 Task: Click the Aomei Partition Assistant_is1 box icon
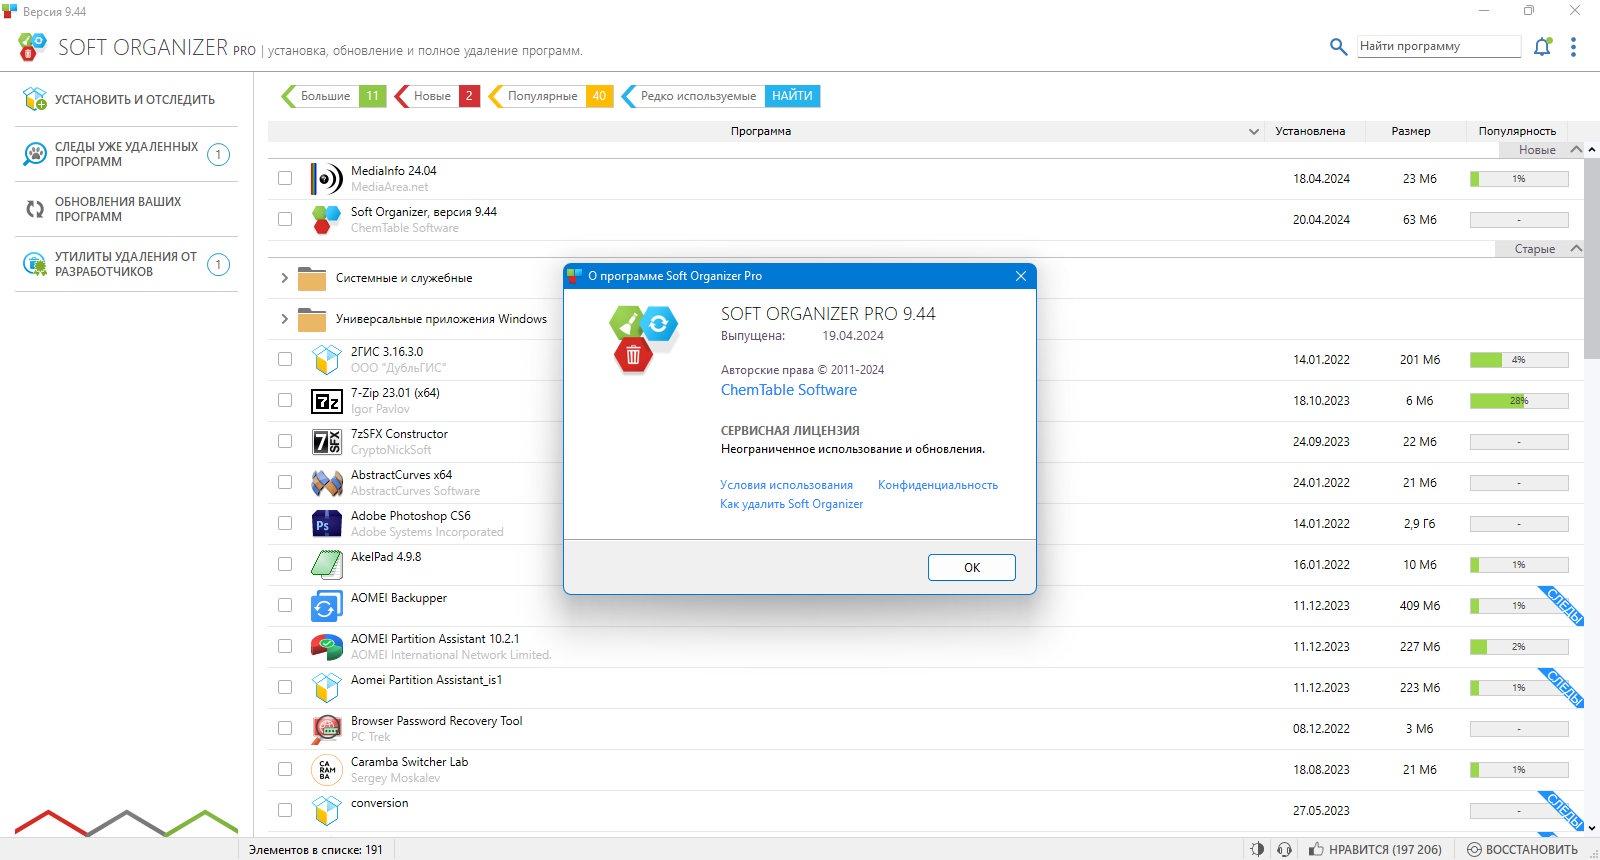click(x=326, y=688)
